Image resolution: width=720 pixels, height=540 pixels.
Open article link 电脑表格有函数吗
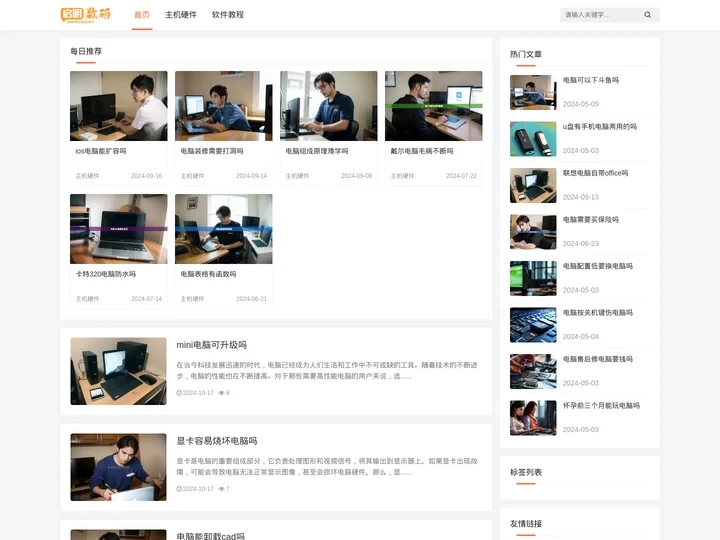(208, 274)
